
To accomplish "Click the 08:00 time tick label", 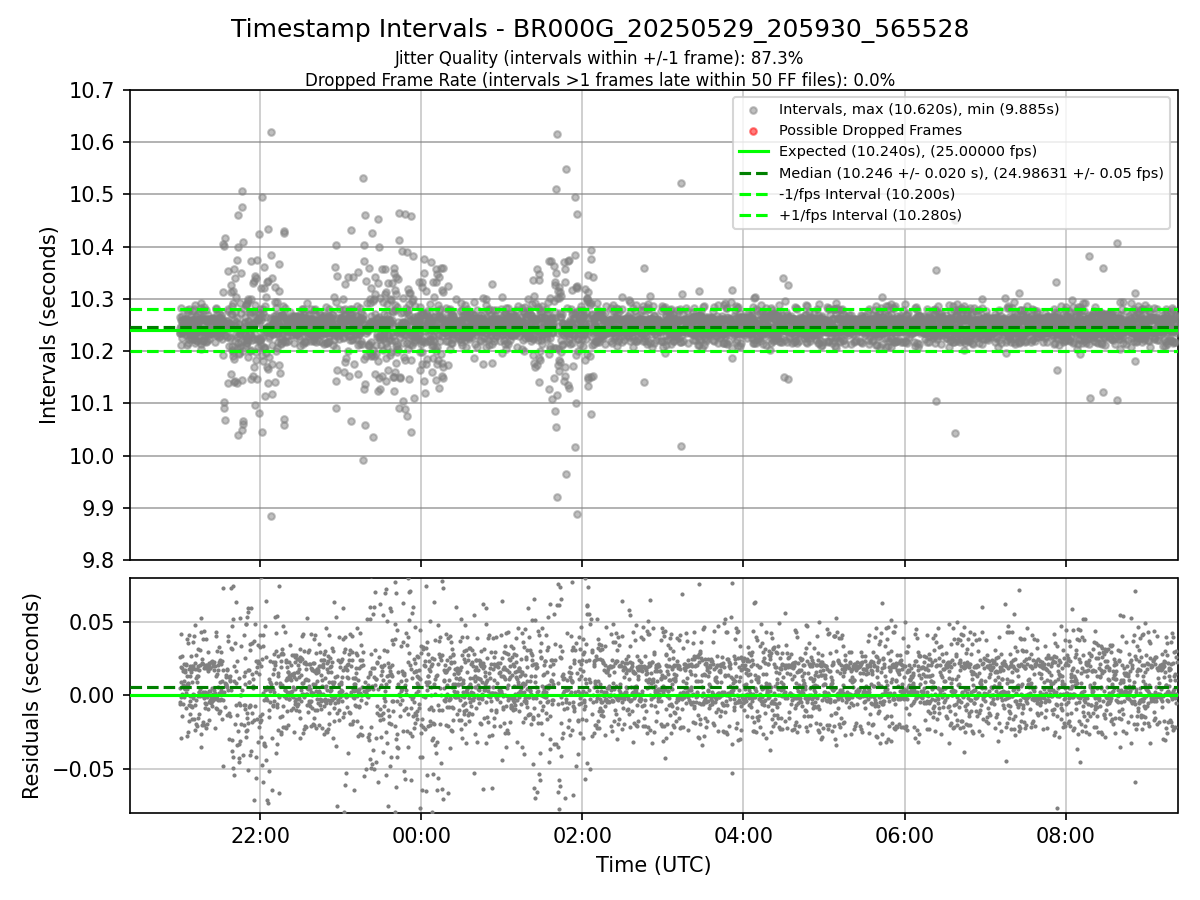I will 1065,834.
